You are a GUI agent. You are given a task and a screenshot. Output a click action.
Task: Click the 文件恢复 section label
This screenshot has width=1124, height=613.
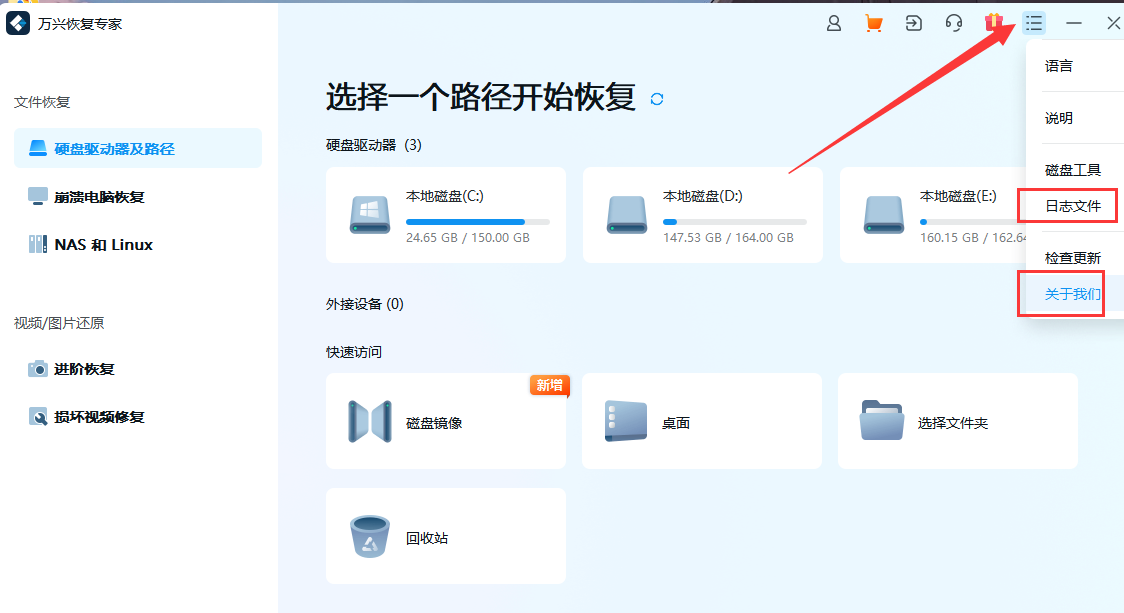[x=42, y=102]
